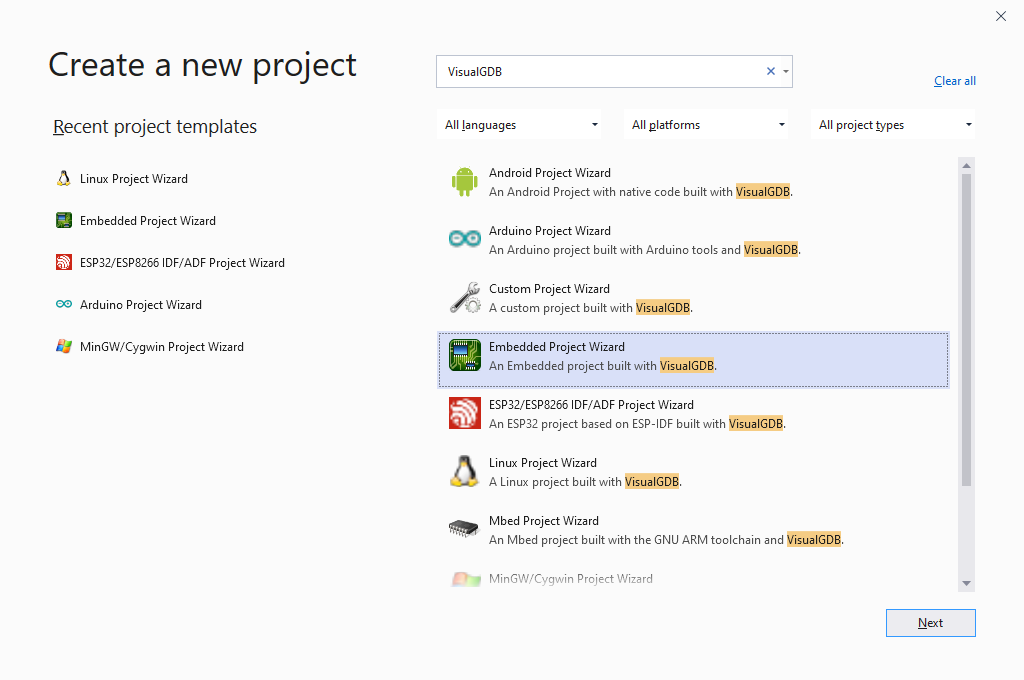This screenshot has height=680, width=1024.
Task: Show search history dropdown arrow
Action: (786, 71)
